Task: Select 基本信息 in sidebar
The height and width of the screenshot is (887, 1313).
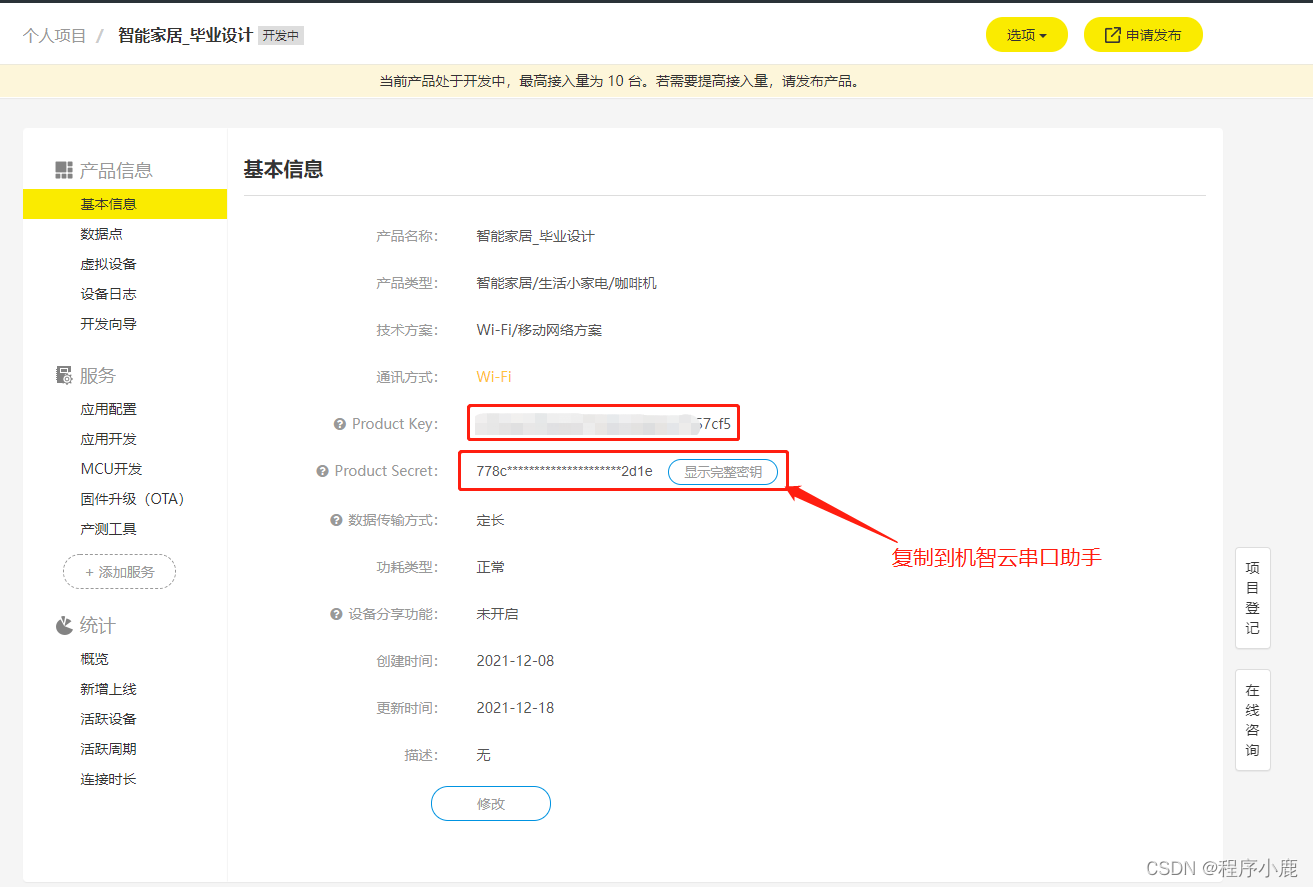Action: tap(125, 204)
